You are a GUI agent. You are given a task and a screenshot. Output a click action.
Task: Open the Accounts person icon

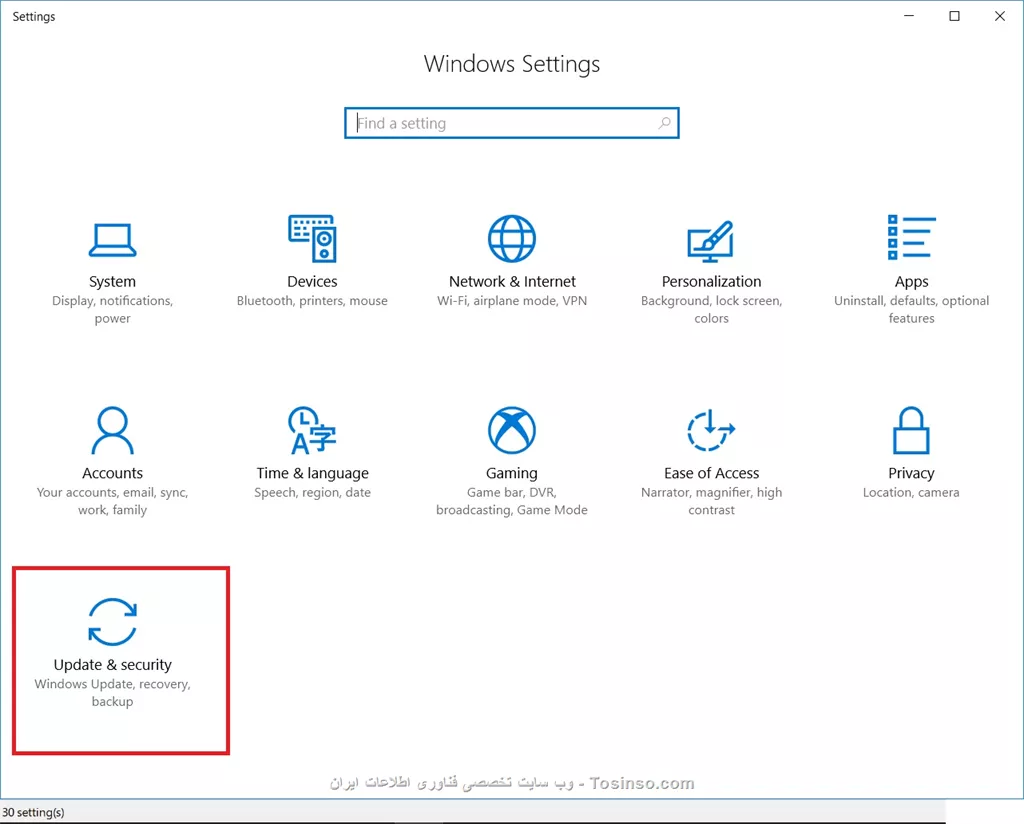point(112,430)
